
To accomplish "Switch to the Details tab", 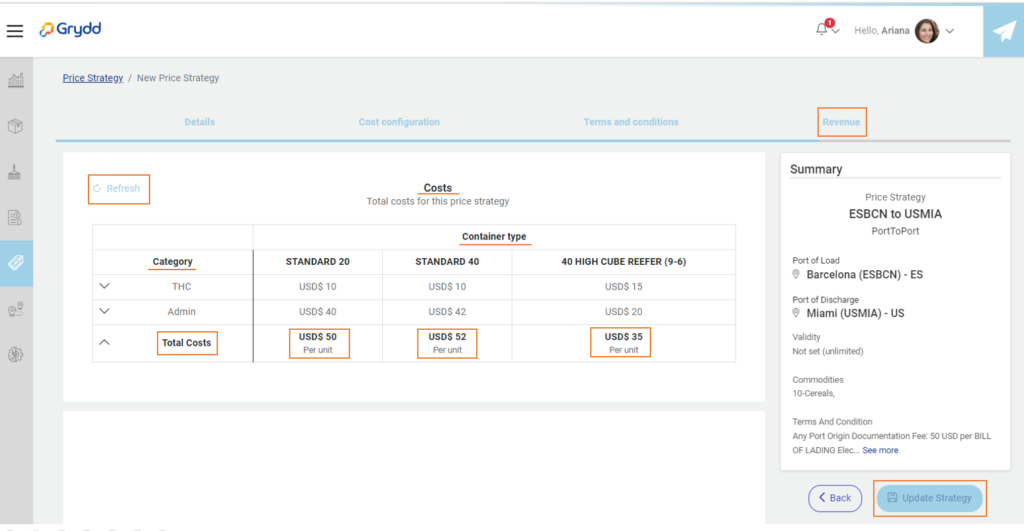I will (199, 122).
